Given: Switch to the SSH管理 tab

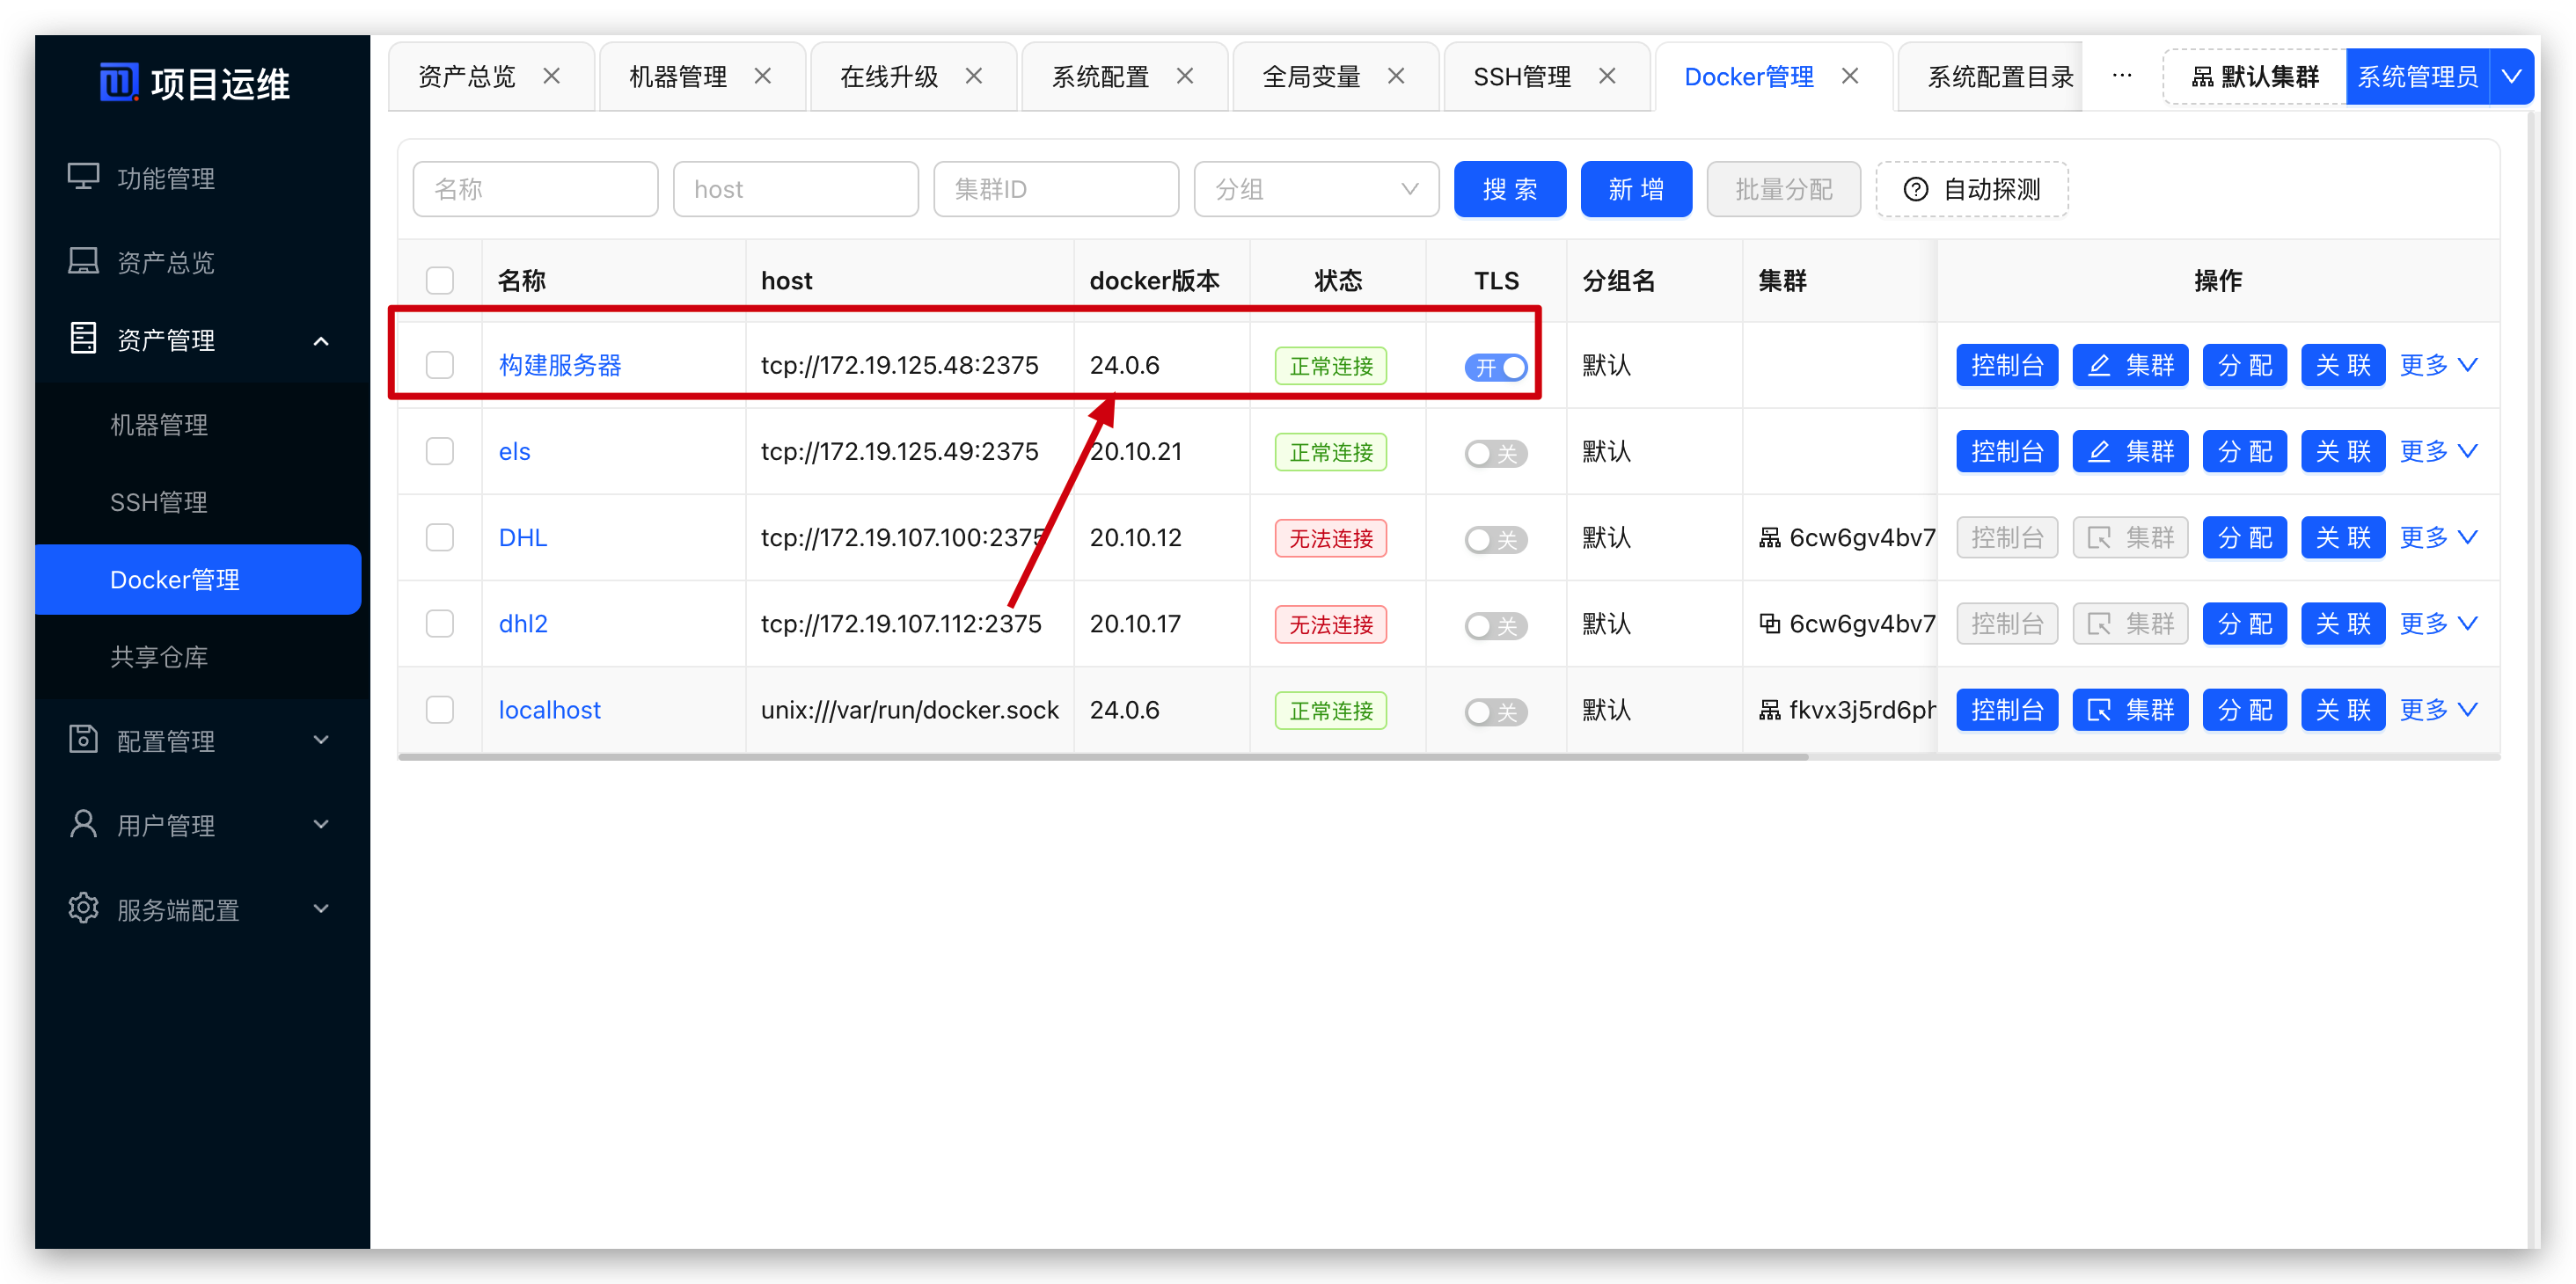Looking at the screenshot, I should (1521, 76).
